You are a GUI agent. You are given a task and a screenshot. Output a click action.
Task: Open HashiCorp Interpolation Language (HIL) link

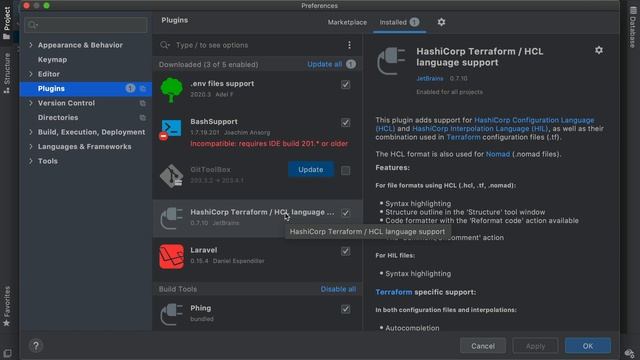pos(480,129)
